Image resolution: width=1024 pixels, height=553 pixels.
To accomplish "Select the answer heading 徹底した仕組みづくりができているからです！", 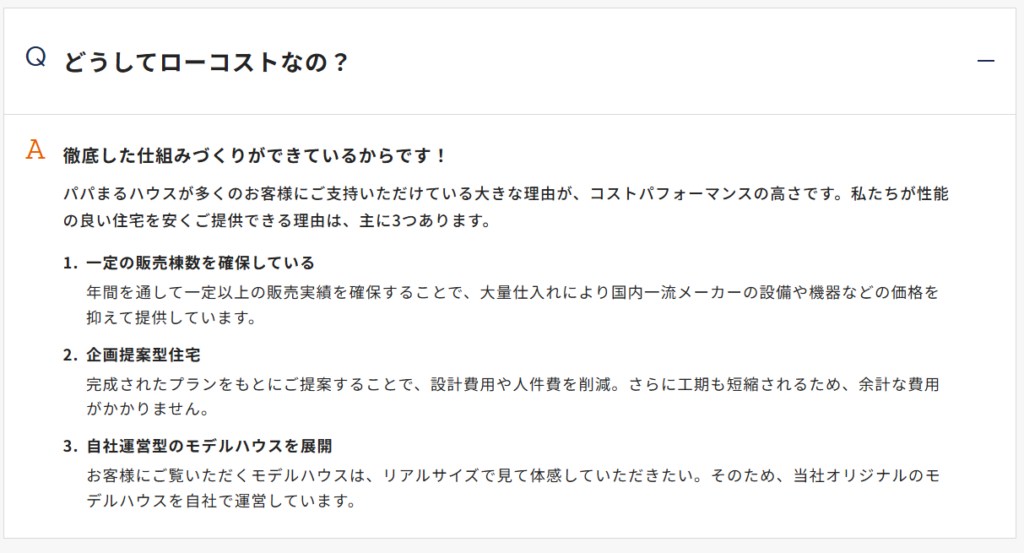I will coord(254,156).
